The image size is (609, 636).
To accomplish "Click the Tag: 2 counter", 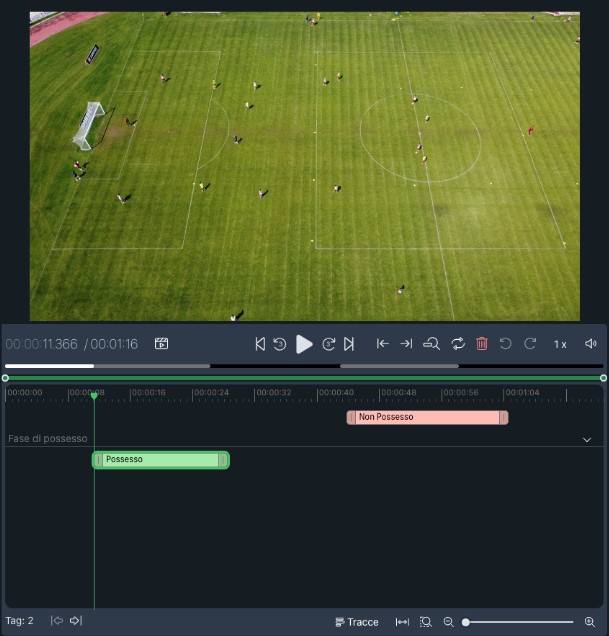I will 19,621.
